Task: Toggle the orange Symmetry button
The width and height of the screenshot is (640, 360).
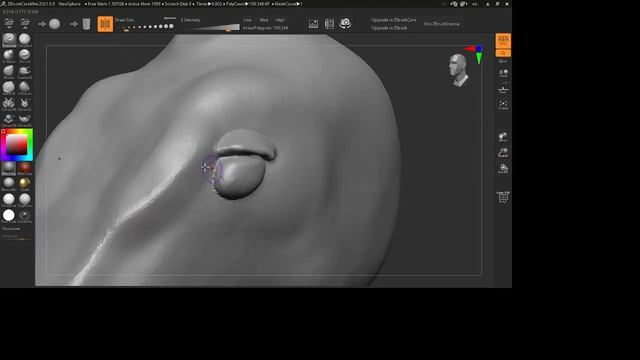Action: point(105,24)
